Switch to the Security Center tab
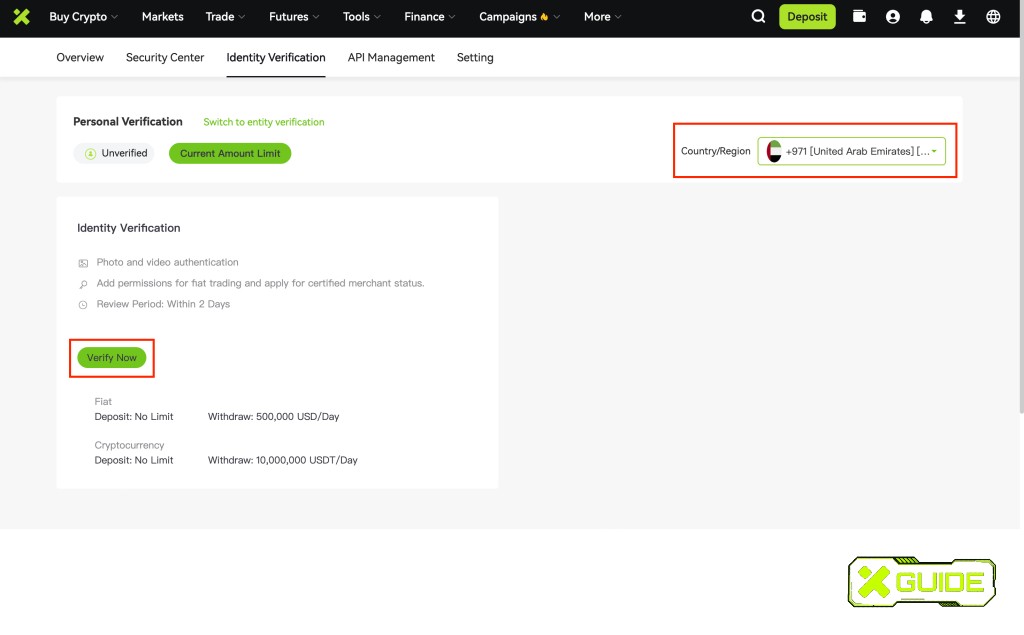This screenshot has width=1024, height=635. tap(165, 57)
